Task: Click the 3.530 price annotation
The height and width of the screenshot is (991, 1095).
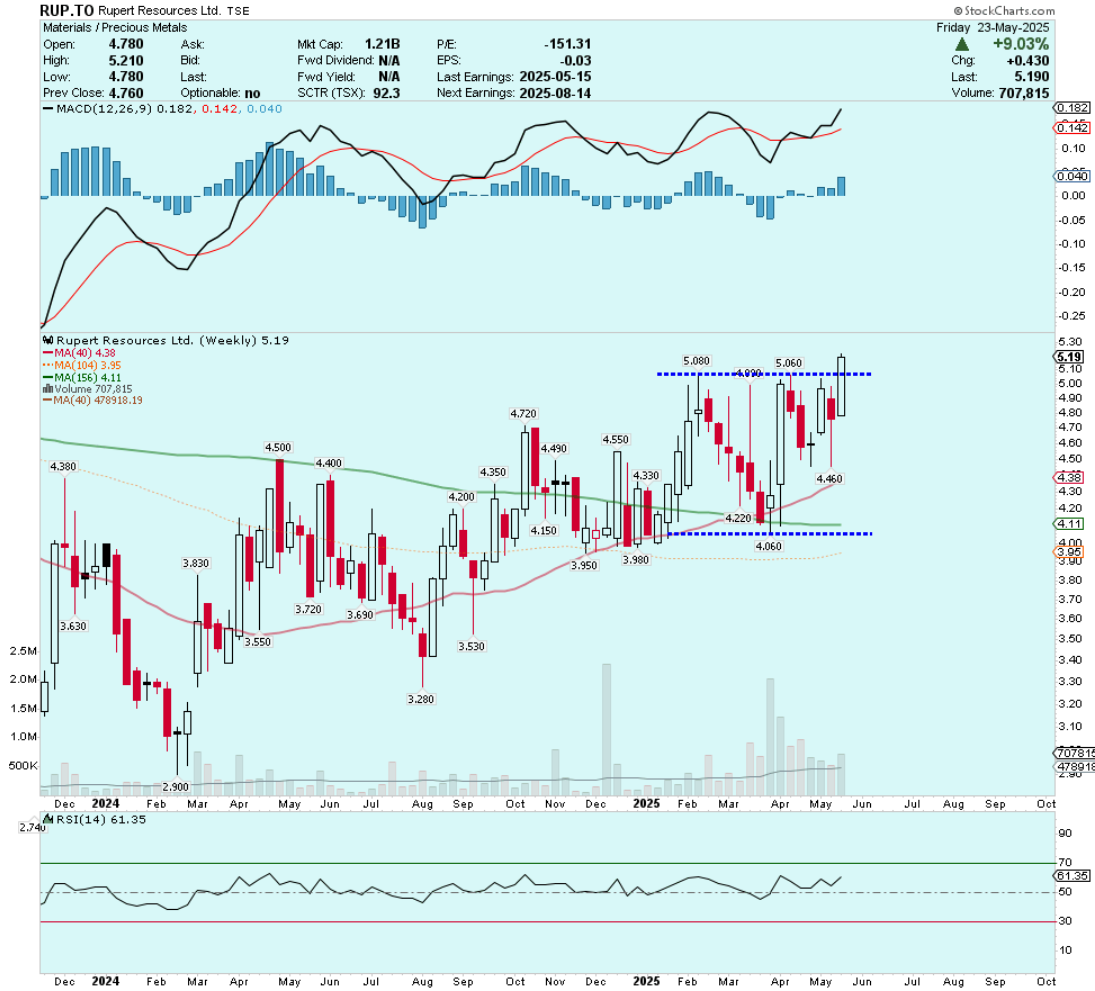Action: (471, 647)
